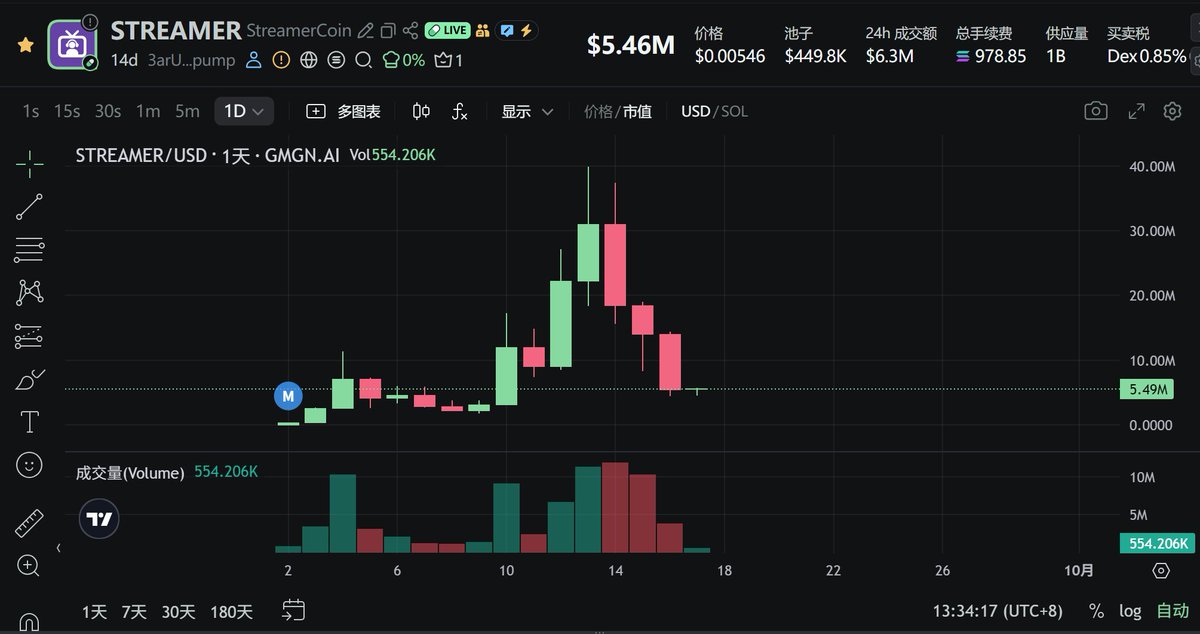Set chart currency to SOL
Image resolution: width=1200 pixels, height=634 pixels.
point(733,112)
